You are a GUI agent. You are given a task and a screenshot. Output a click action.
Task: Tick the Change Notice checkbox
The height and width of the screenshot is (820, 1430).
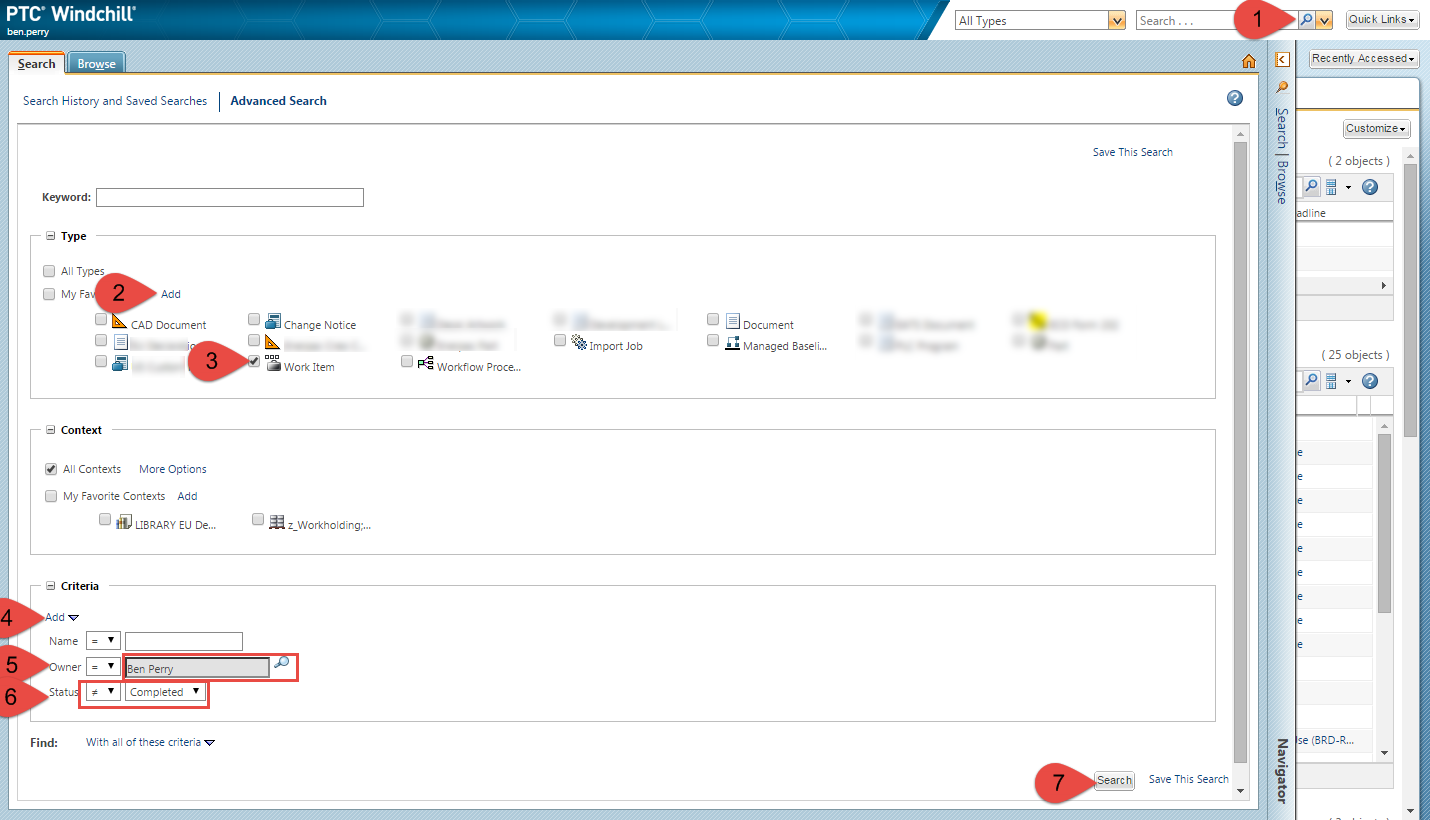254,320
